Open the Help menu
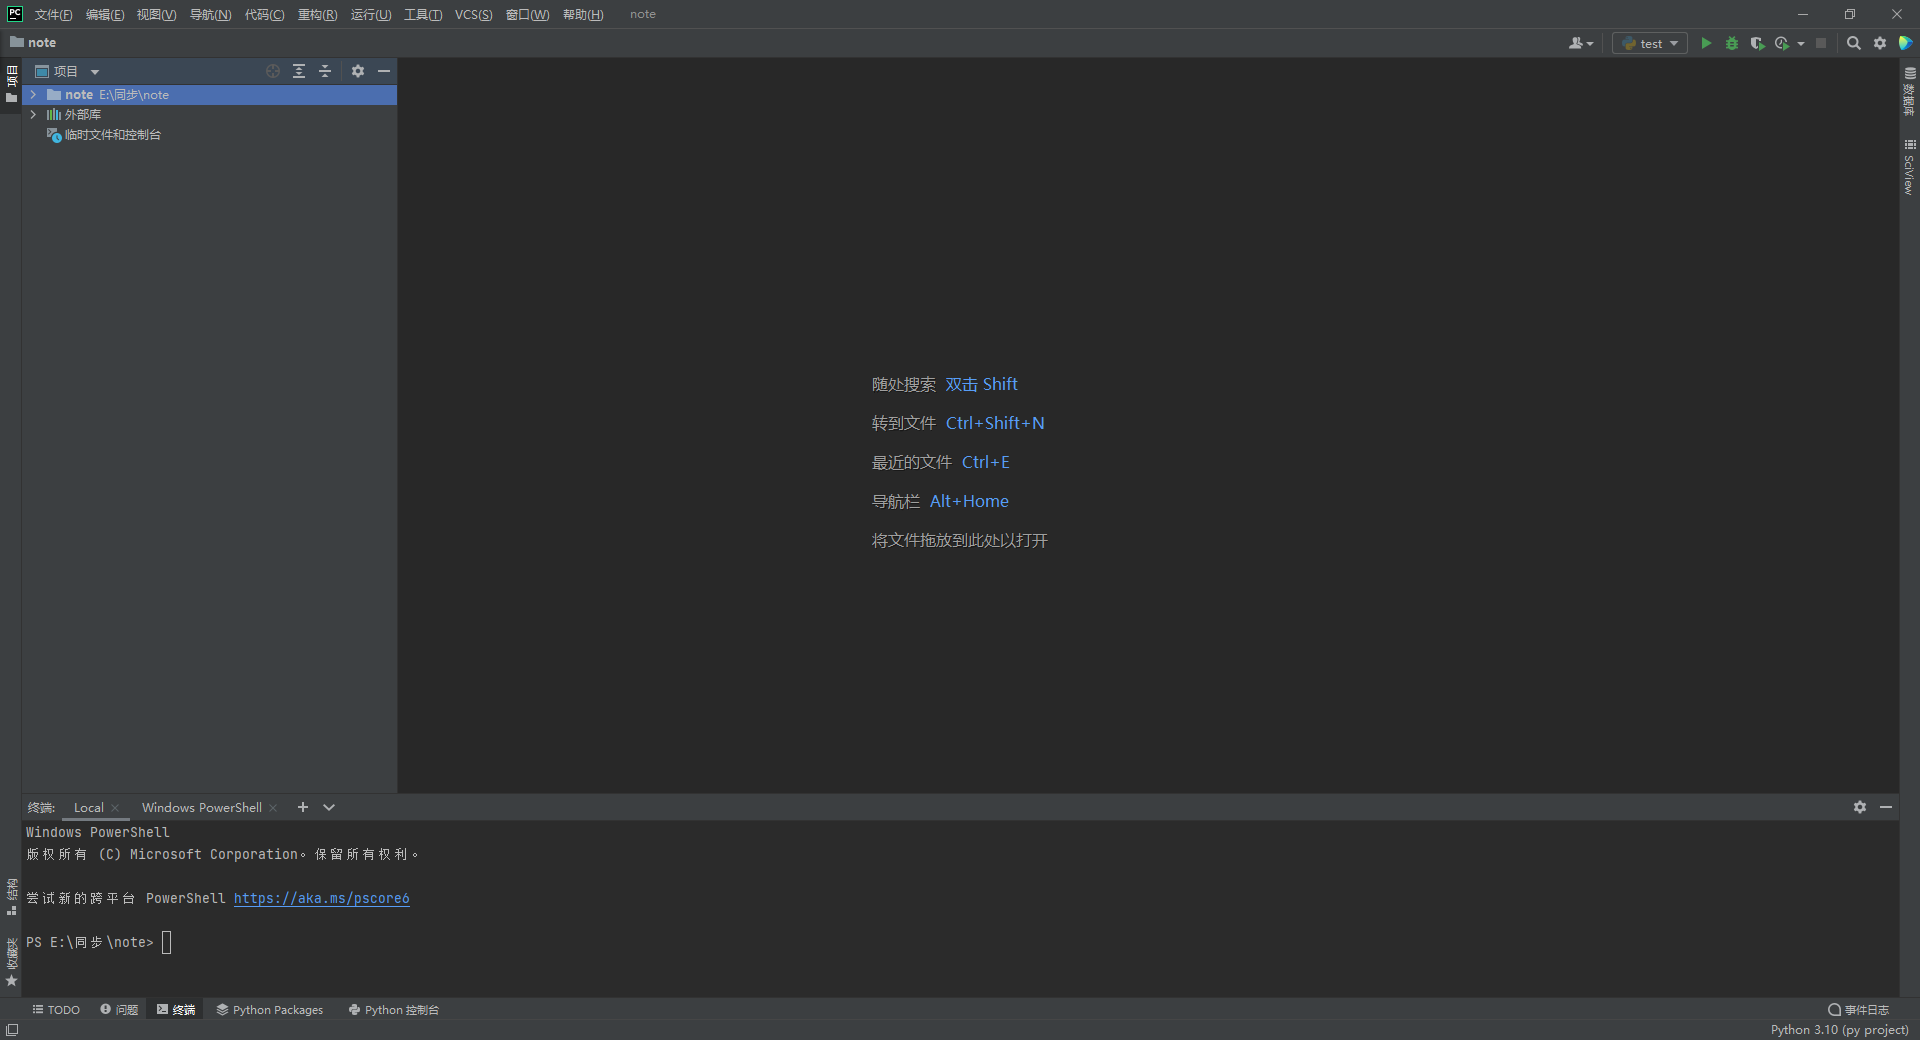 coord(583,14)
